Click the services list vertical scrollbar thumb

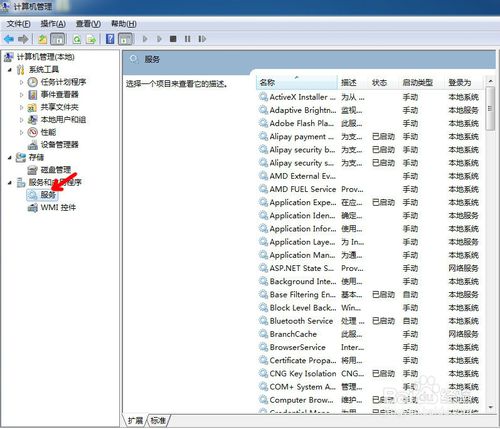coord(490,109)
